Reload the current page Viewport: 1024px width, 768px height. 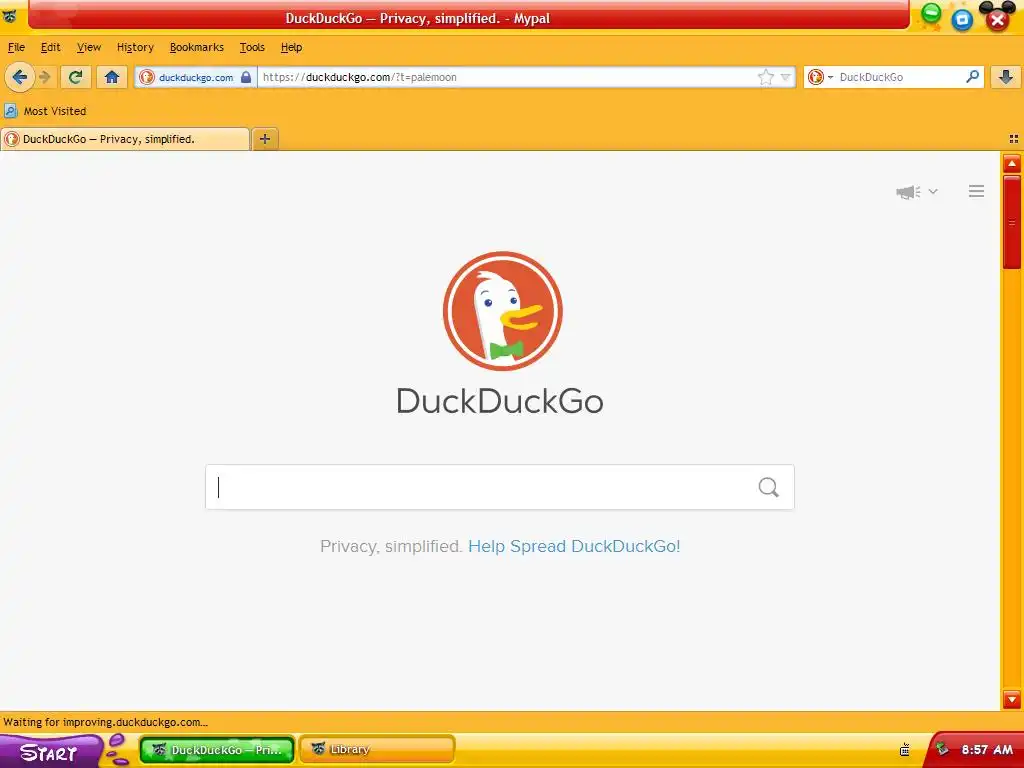75,77
